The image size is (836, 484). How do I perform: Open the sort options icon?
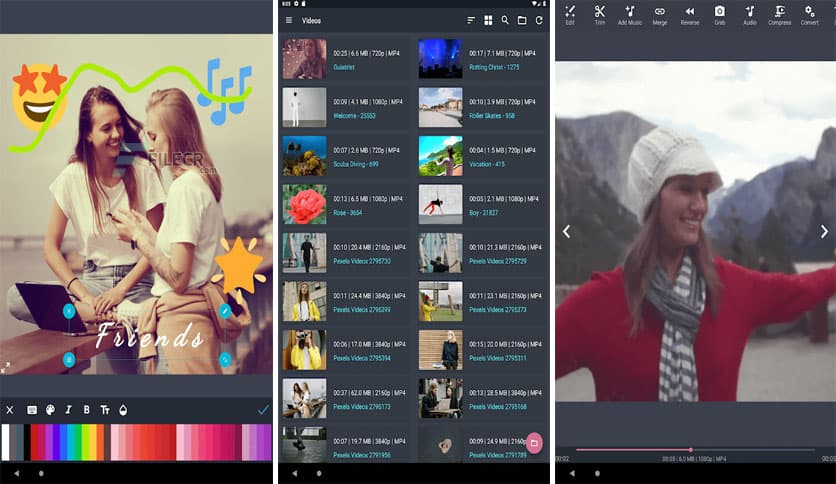coord(471,20)
